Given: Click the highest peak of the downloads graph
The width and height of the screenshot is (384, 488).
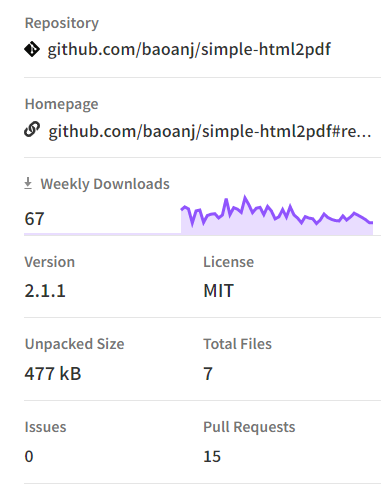Looking at the screenshot, I should pos(245,197).
